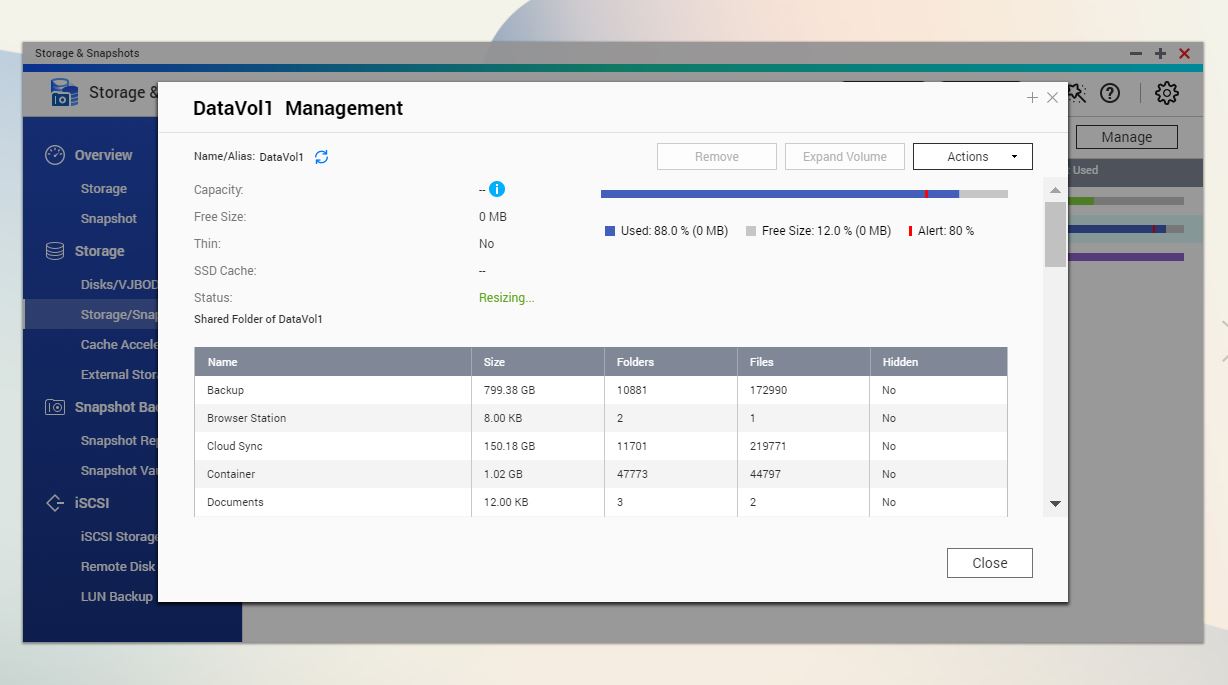Select Snapshot under Overview in sidebar
The height and width of the screenshot is (685, 1228).
[109, 218]
